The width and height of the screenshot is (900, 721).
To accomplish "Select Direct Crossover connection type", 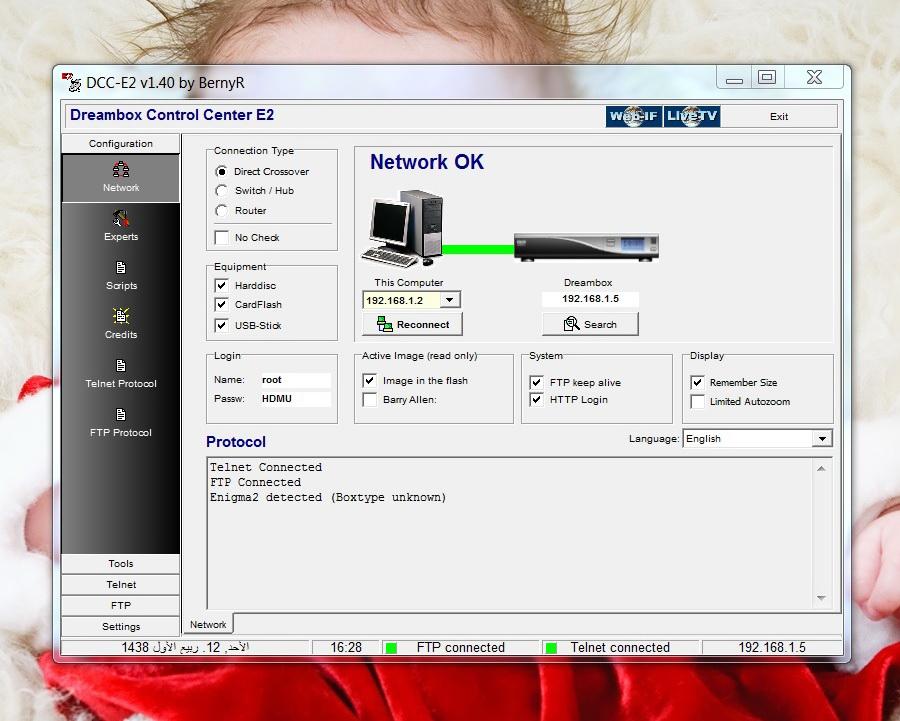I will coord(221,172).
